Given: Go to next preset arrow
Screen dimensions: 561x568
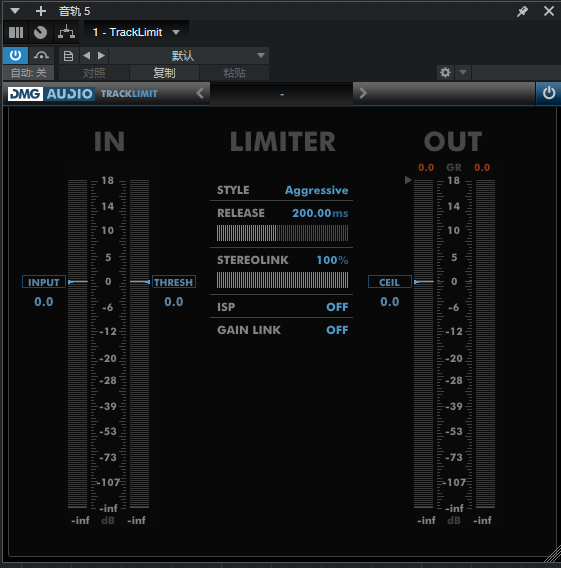Looking at the screenshot, I should point(101,55).
